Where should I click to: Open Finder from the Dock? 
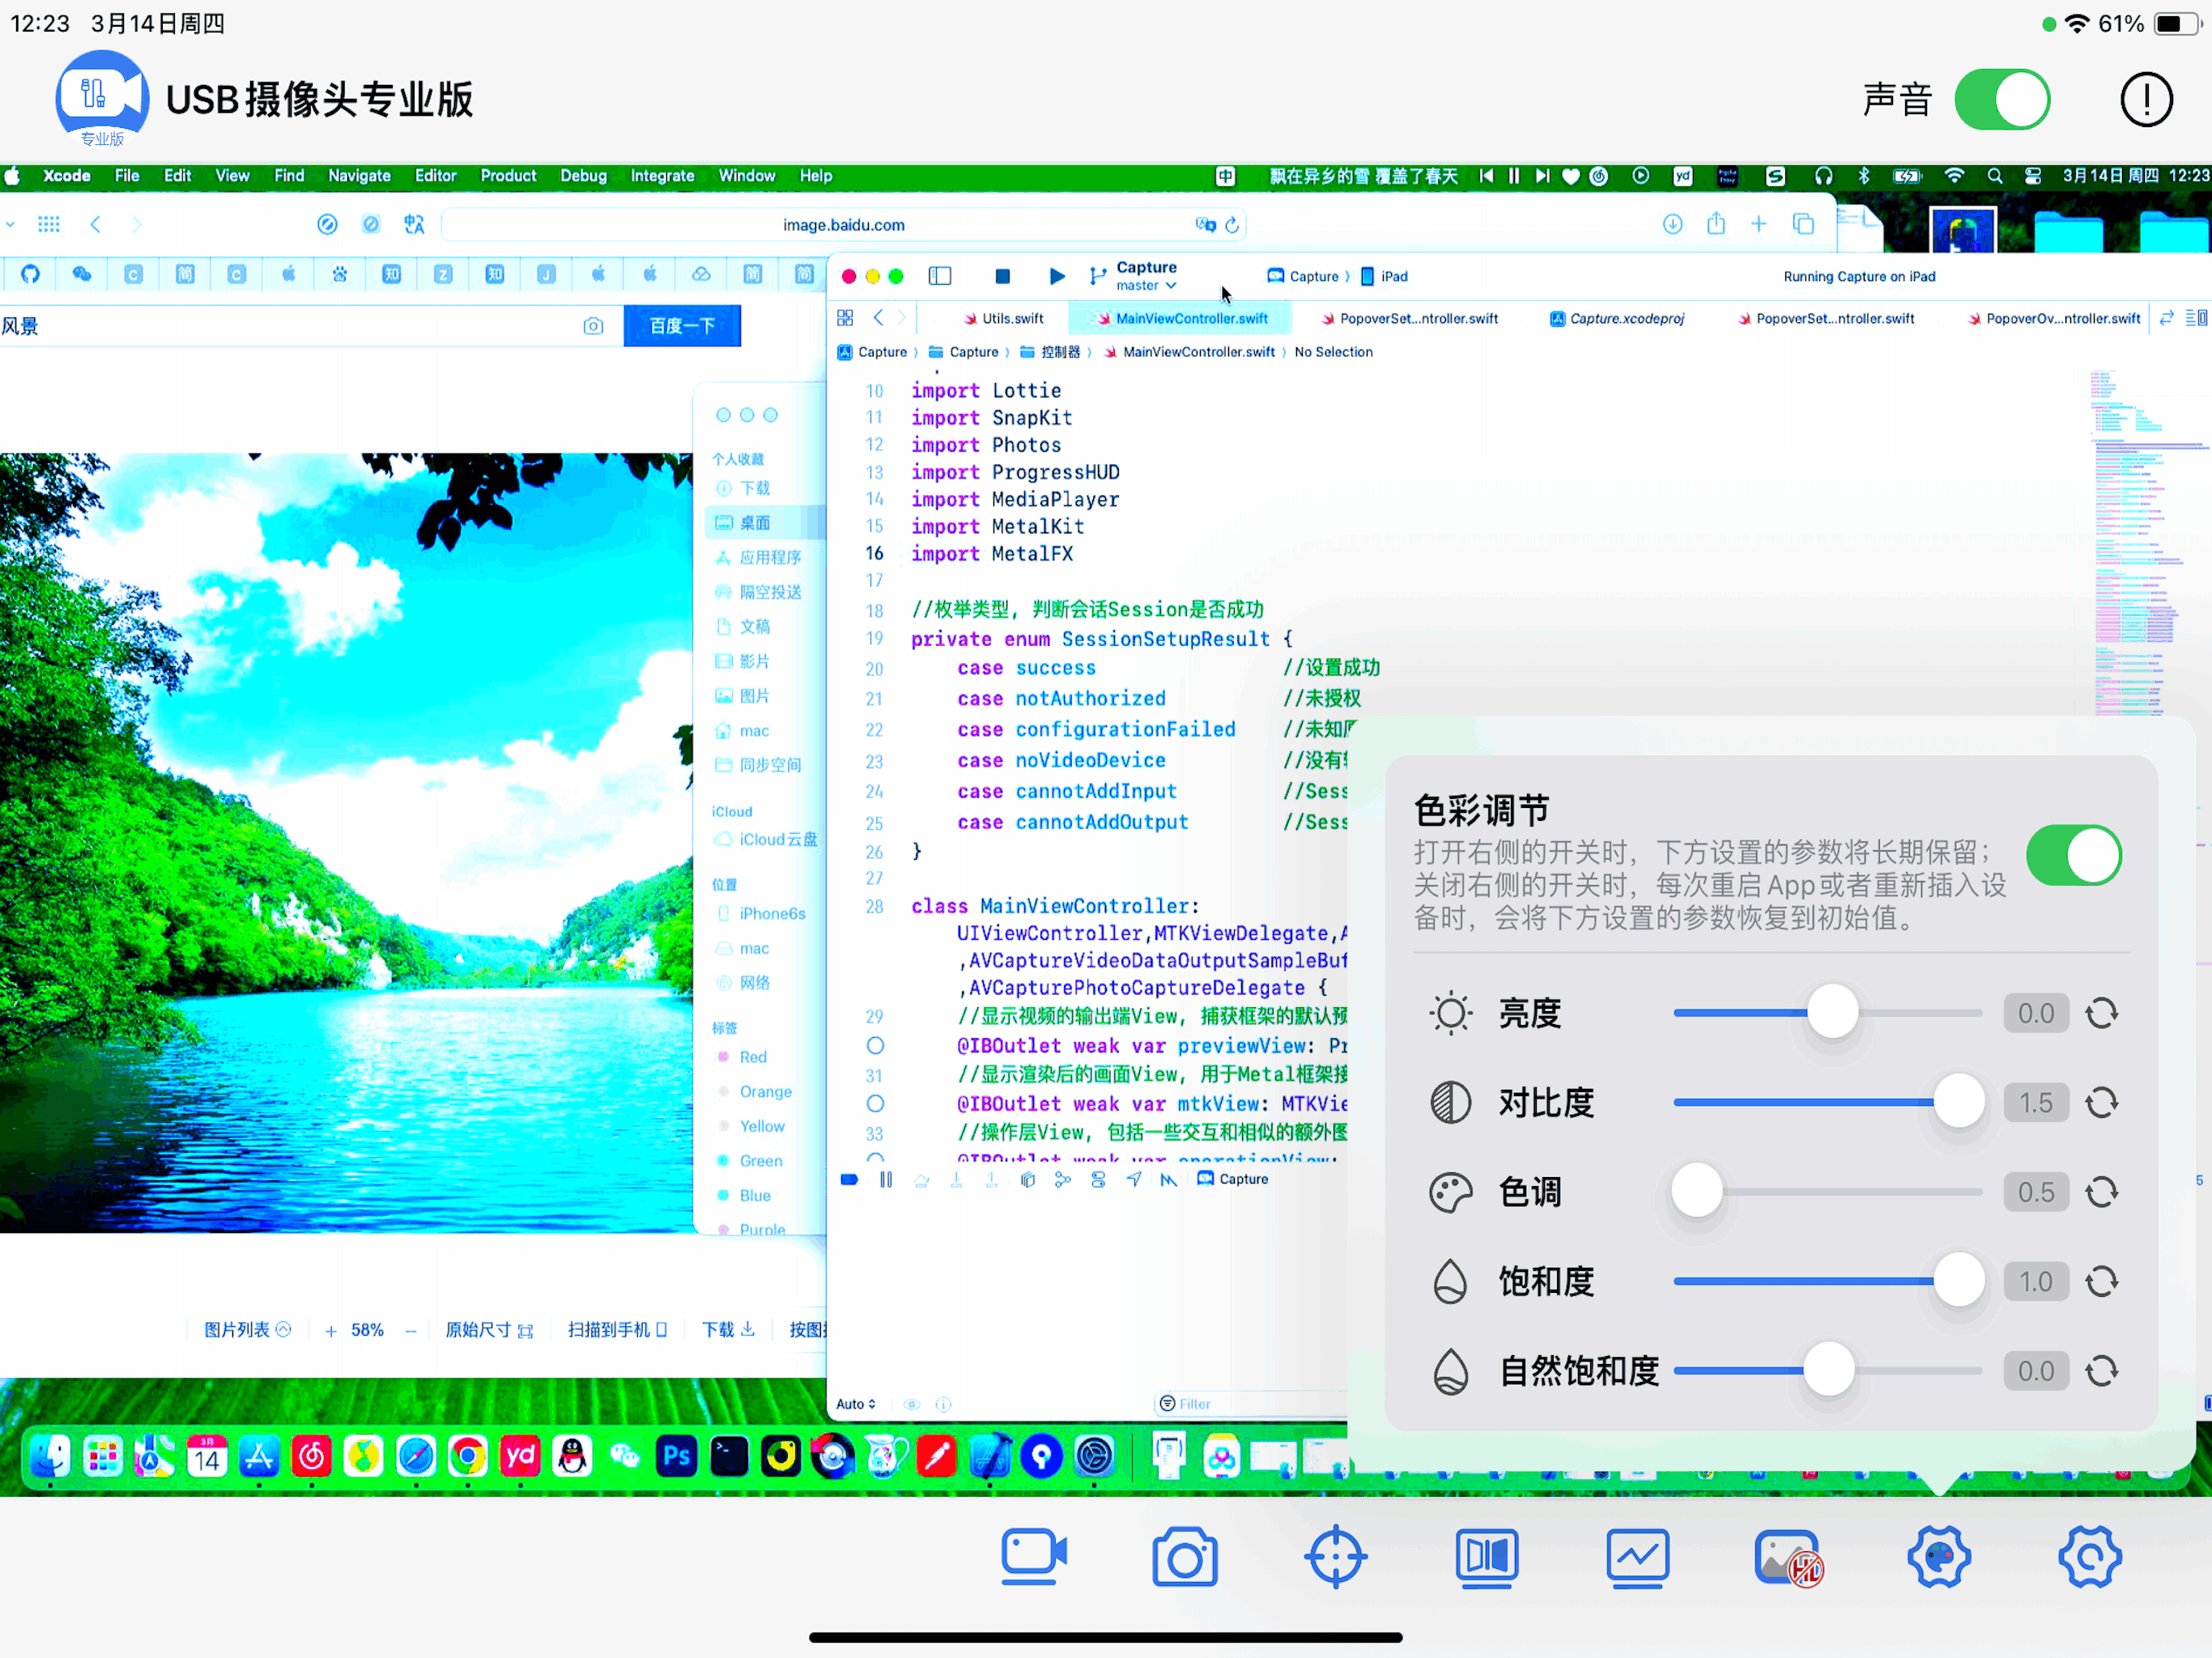pyautogui.click(x=49, y=1457)
